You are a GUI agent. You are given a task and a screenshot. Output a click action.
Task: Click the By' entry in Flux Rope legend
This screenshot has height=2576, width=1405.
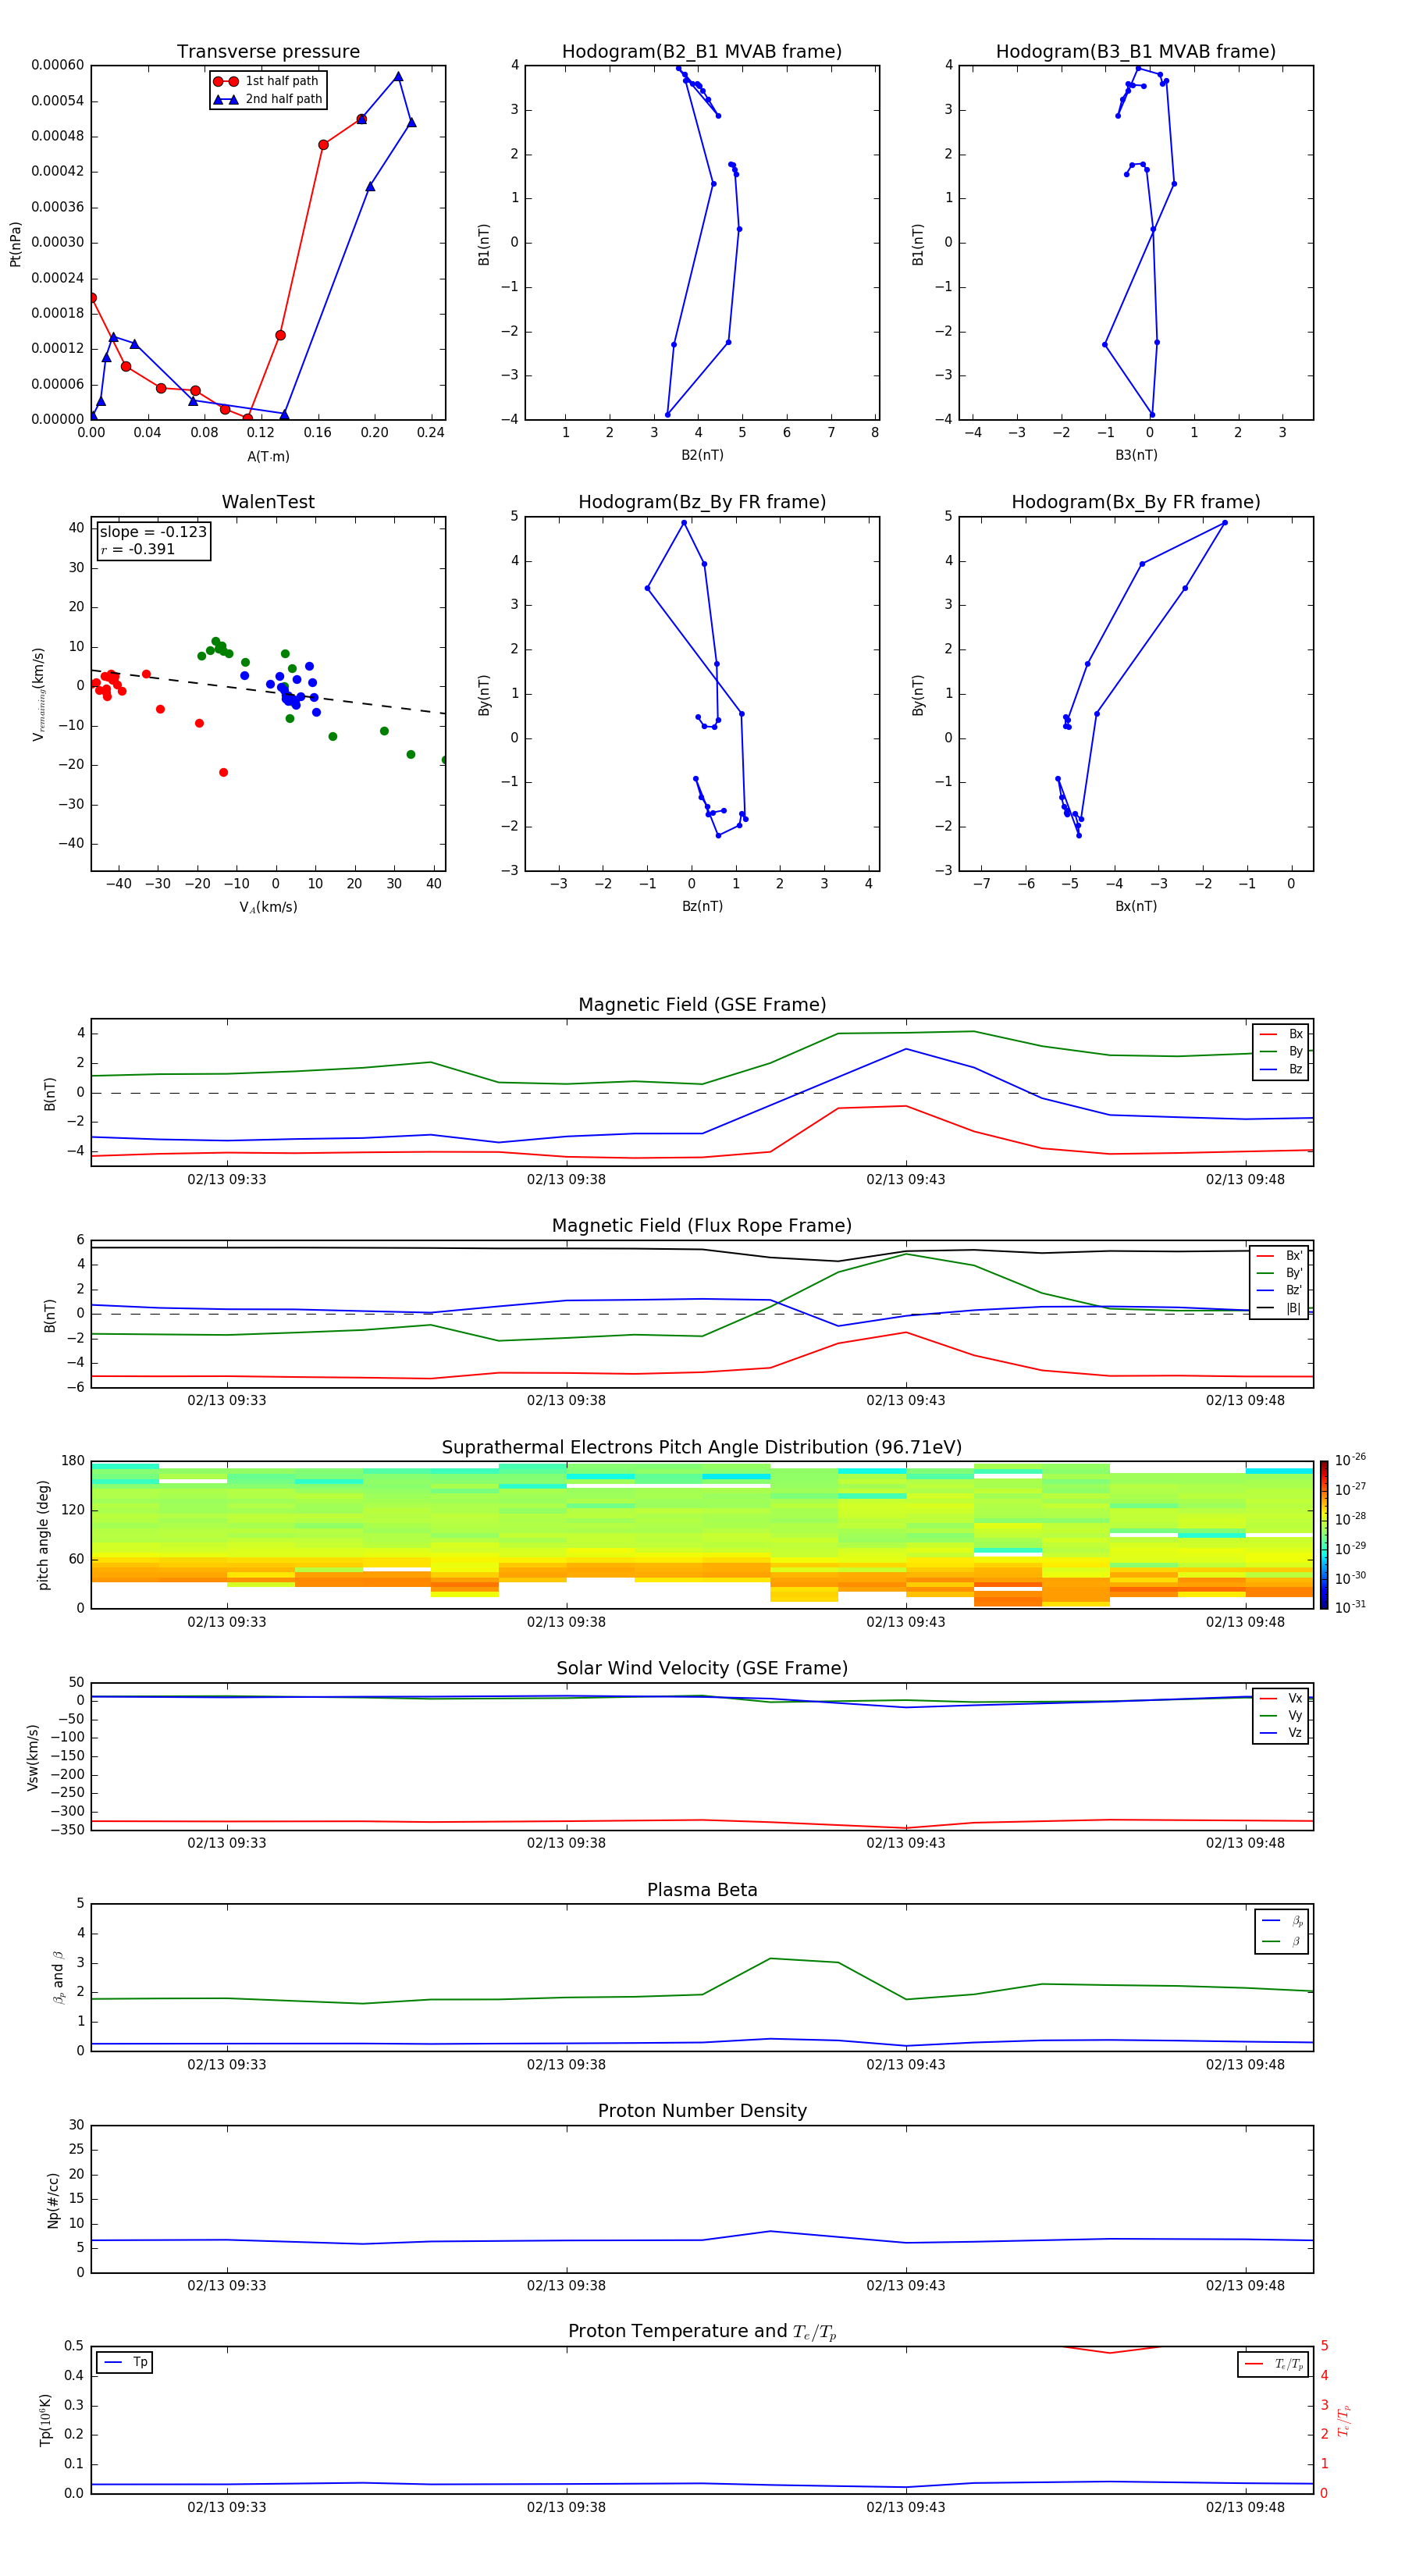point(1280,1273)
